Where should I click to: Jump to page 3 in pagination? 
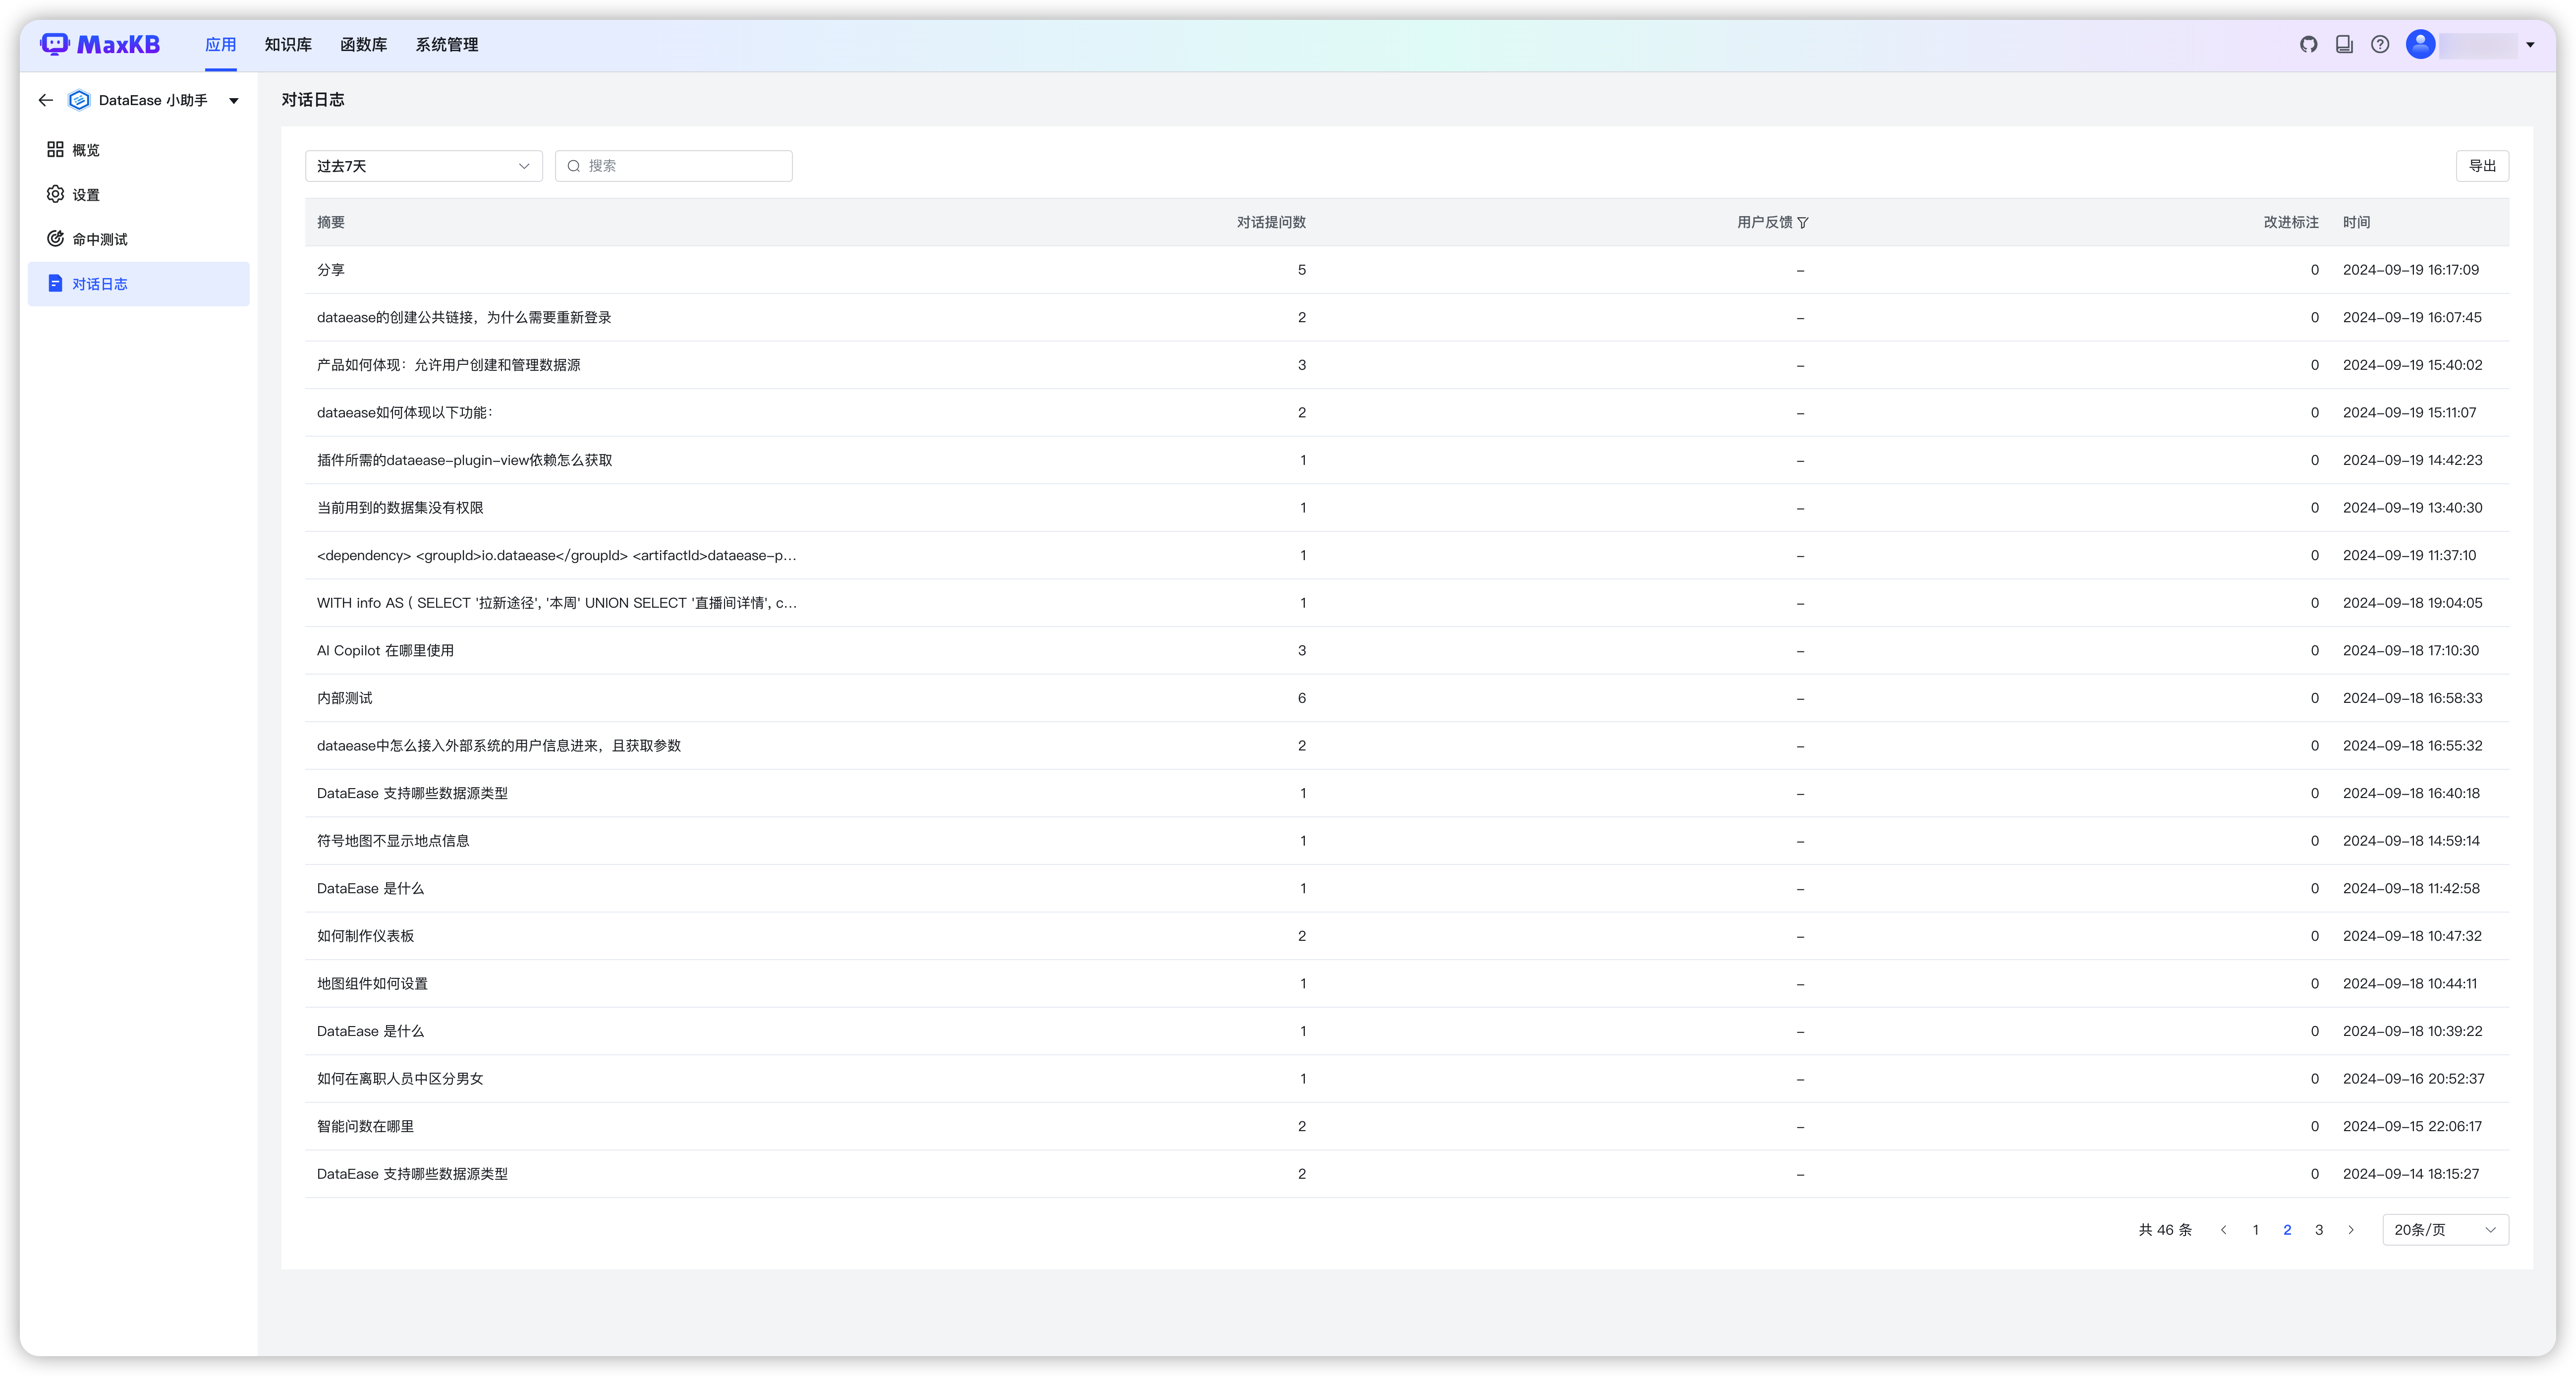[x=2318, y=1230]
